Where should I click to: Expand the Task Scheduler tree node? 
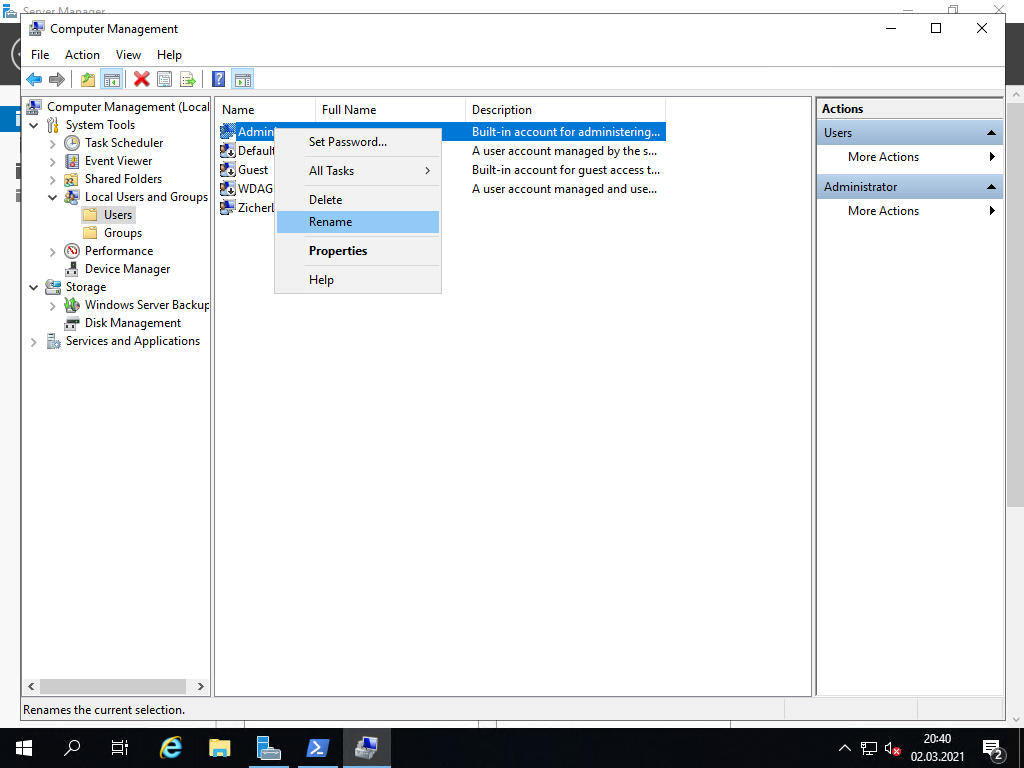[x=53, y=143]
